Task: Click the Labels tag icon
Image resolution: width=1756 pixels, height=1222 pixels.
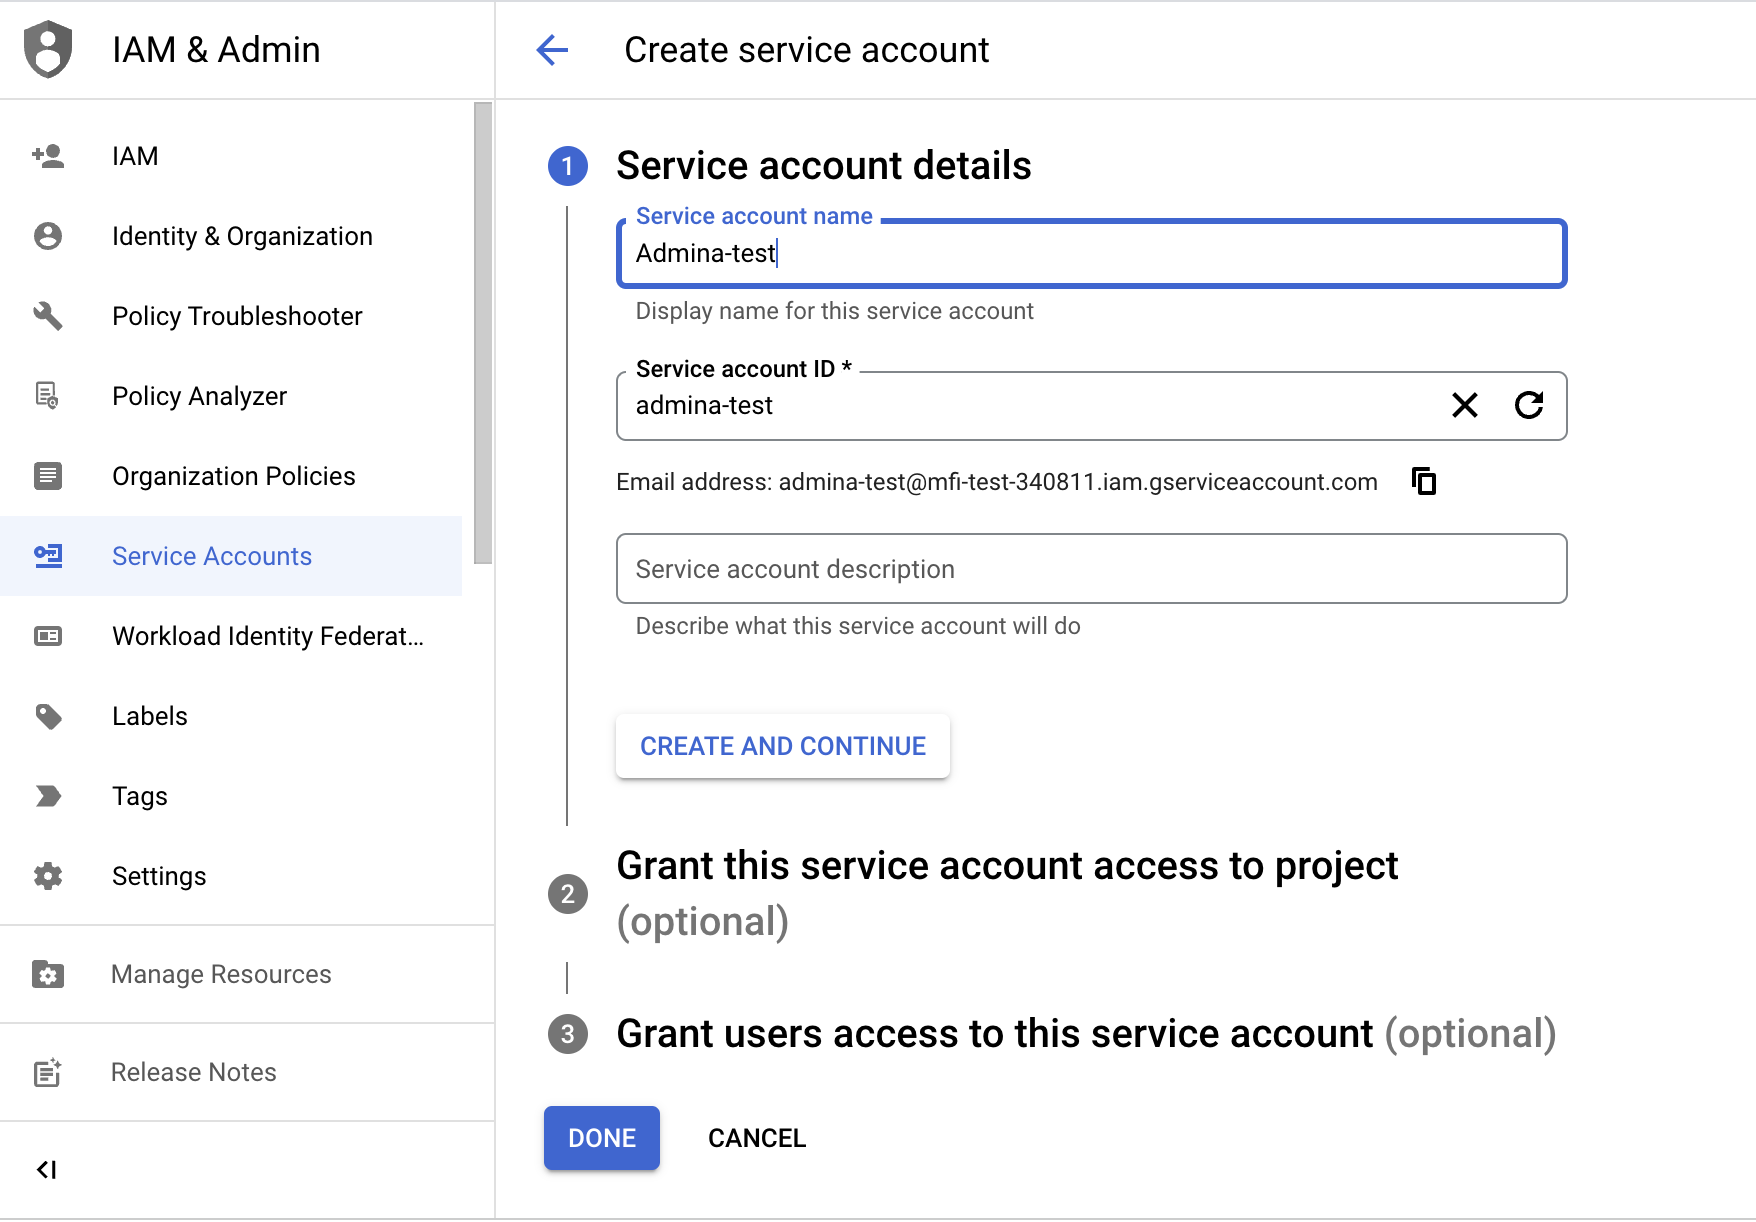Action: [48, 716]
